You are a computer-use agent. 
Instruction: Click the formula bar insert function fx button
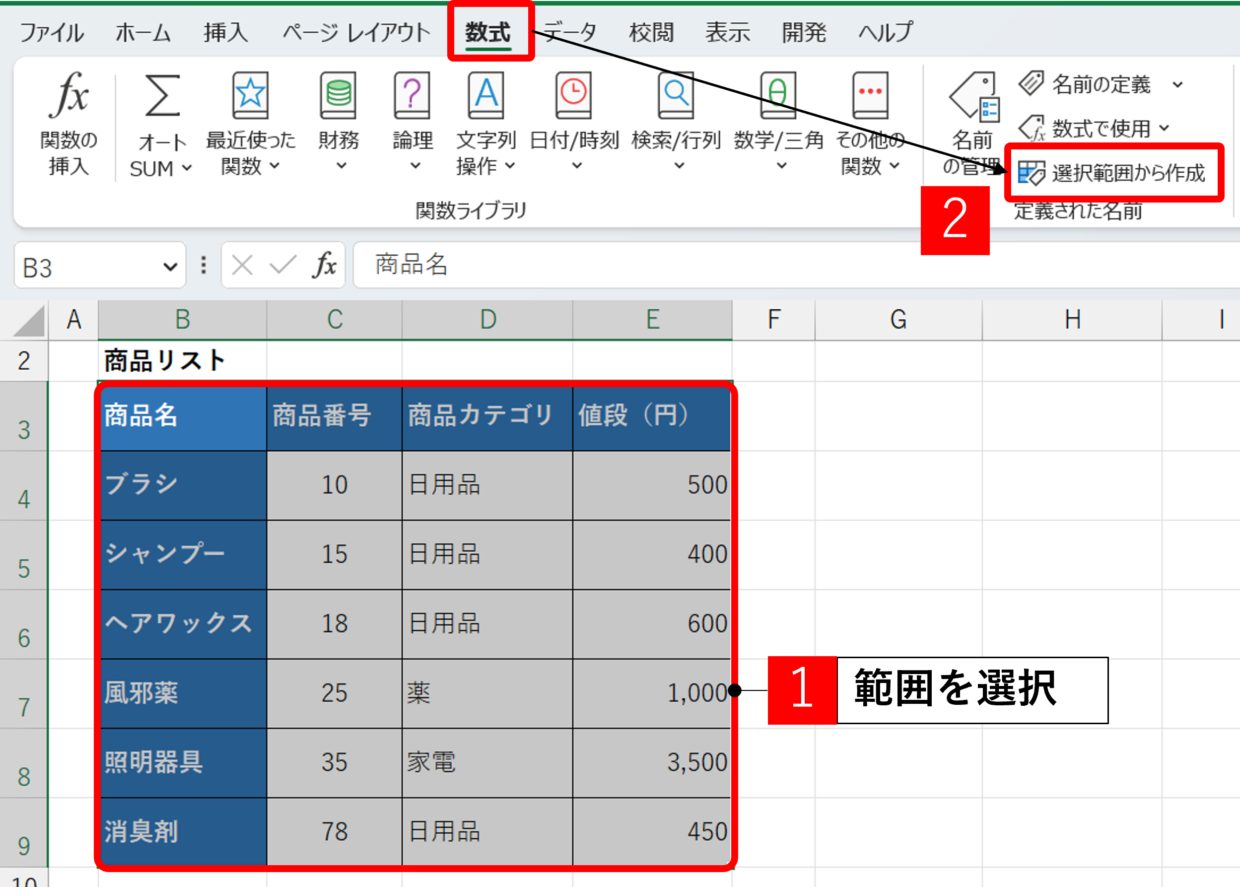coord(325,265)
